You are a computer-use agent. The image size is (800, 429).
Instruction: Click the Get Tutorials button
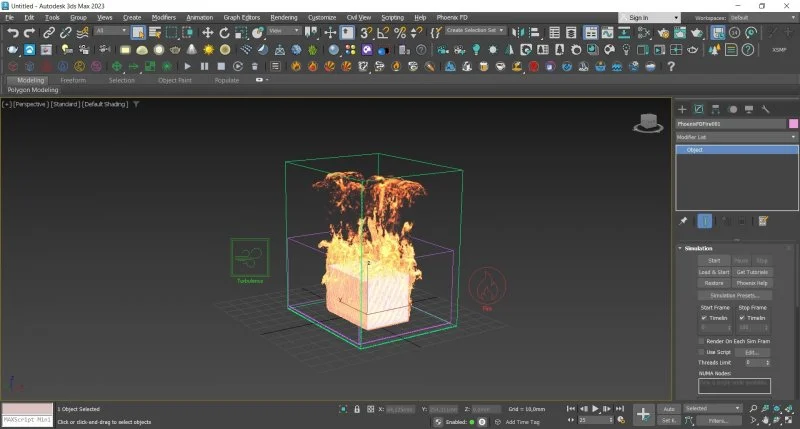(752, 272)
